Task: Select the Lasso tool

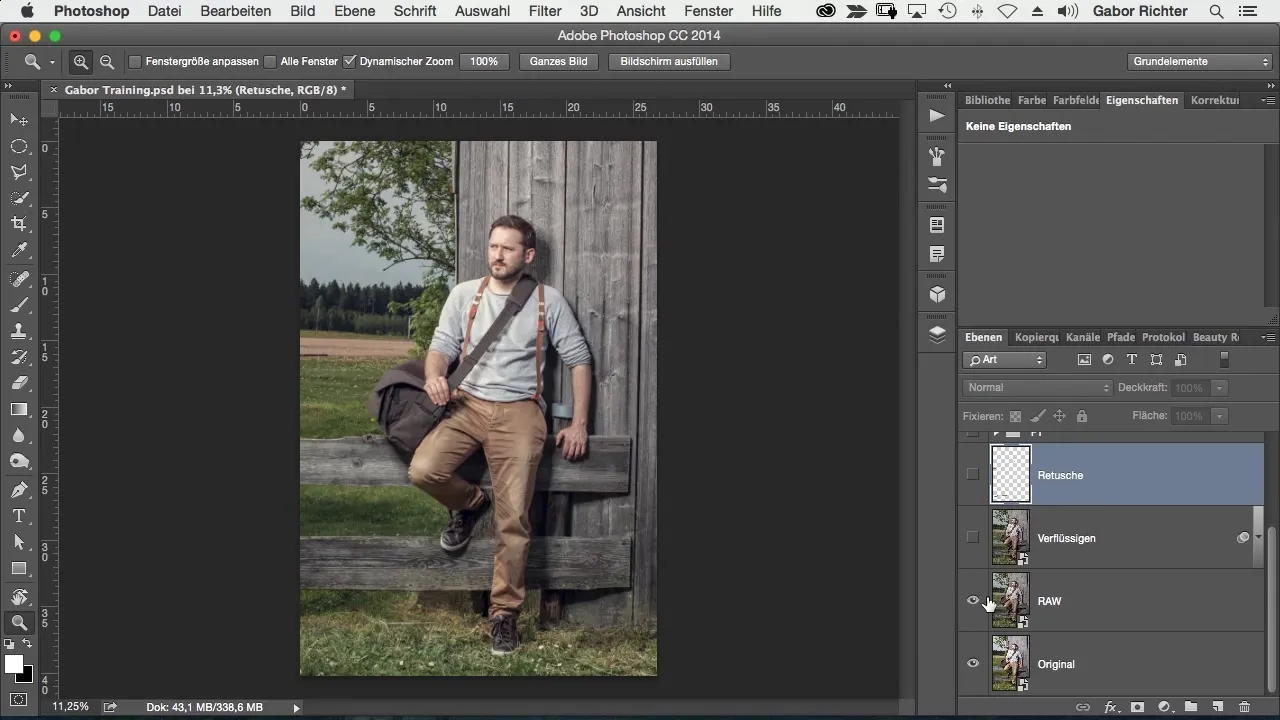Action: point(19,172)
